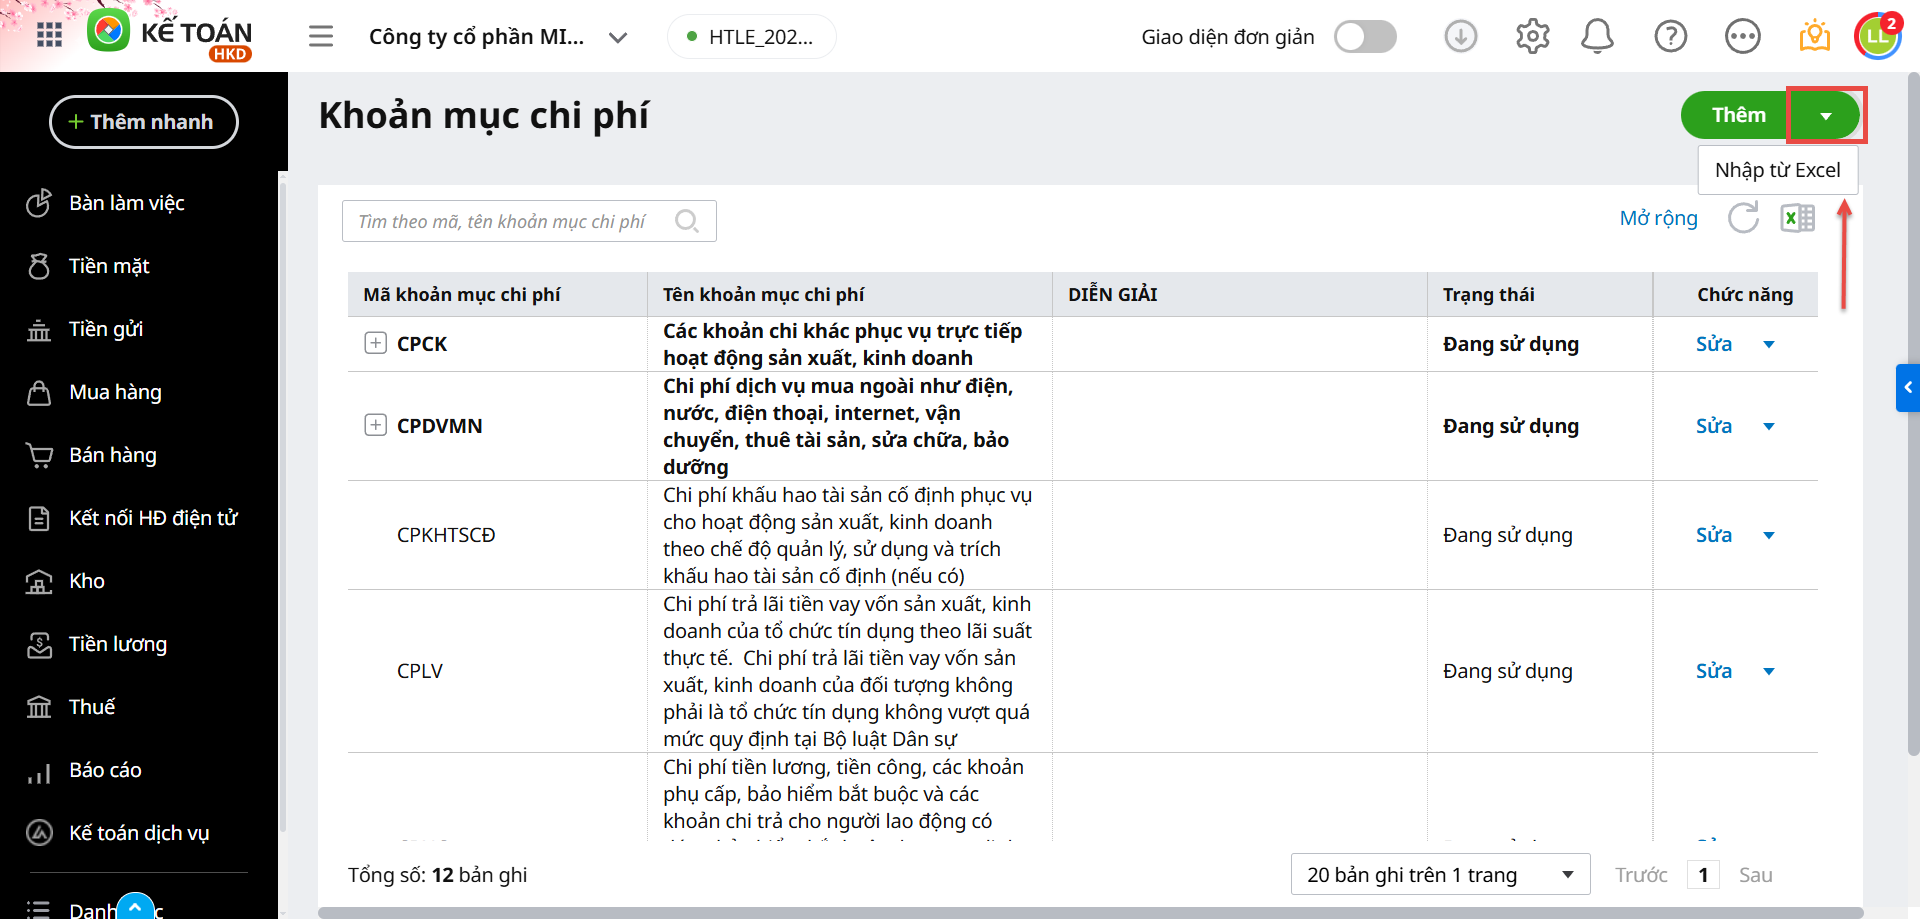Image resolution: width=1920 pixels, height=919 pixels.
Task: Click the download arrow icon in header
Action: pyautogui.click(x=1460, y=37)
